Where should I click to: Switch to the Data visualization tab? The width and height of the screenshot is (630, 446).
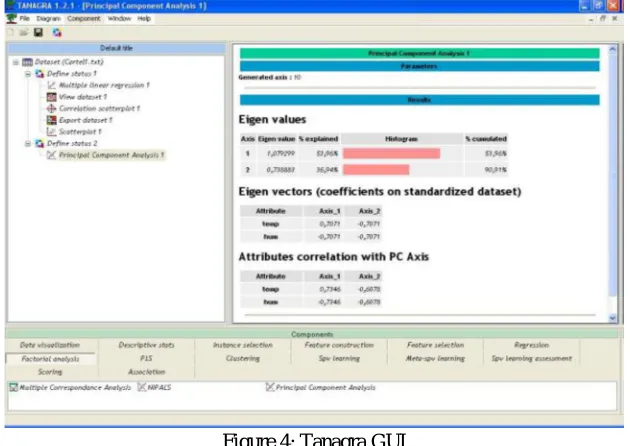pos(50,345)
